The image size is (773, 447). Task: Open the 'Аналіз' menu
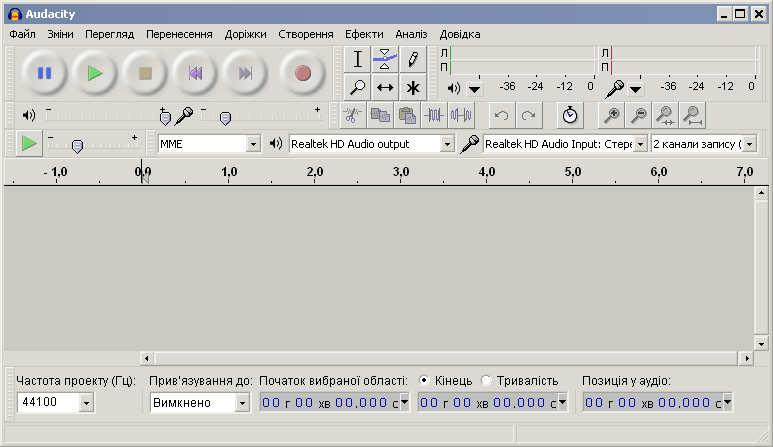pos(411,34)
